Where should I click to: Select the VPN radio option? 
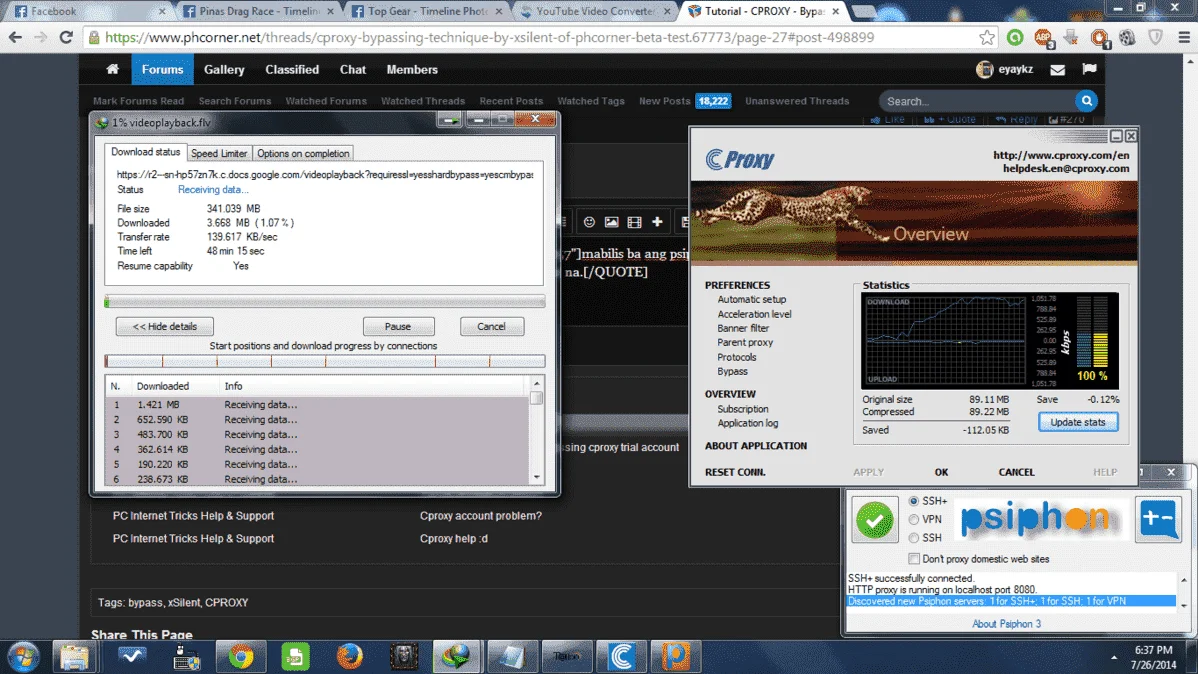913,519
